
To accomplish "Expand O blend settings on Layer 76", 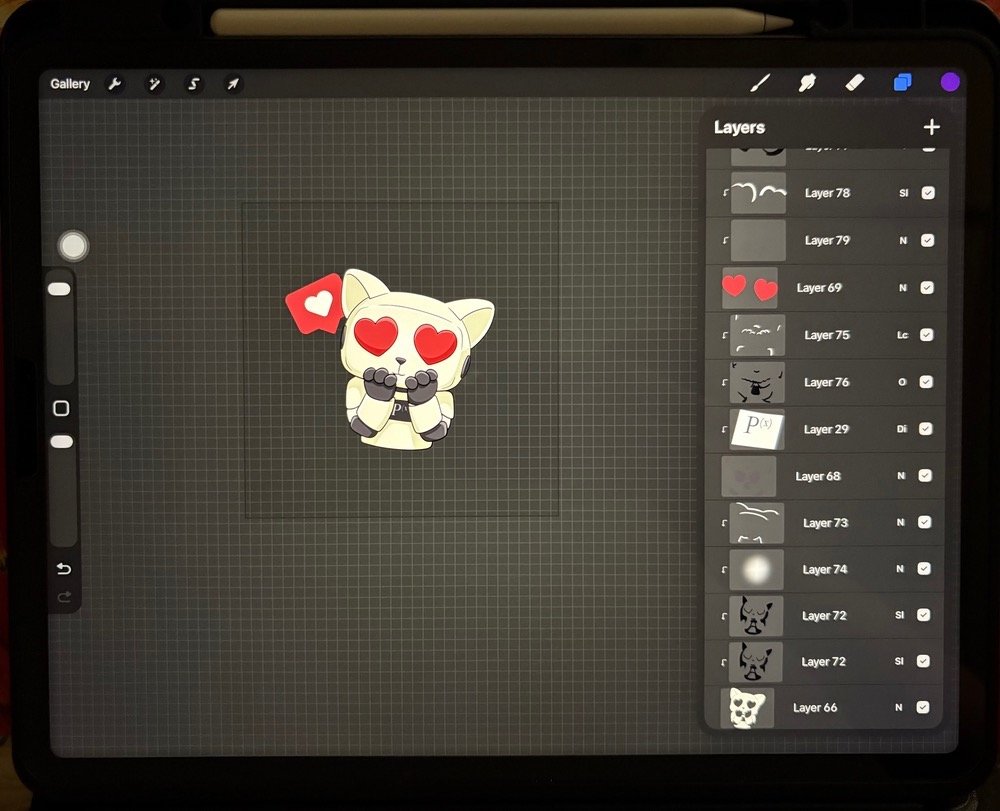I will [x=902, y=382].
